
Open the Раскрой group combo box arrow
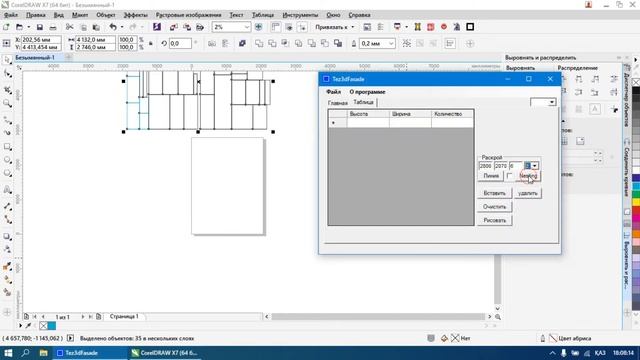pyautogui.click(x=535, y=166)
